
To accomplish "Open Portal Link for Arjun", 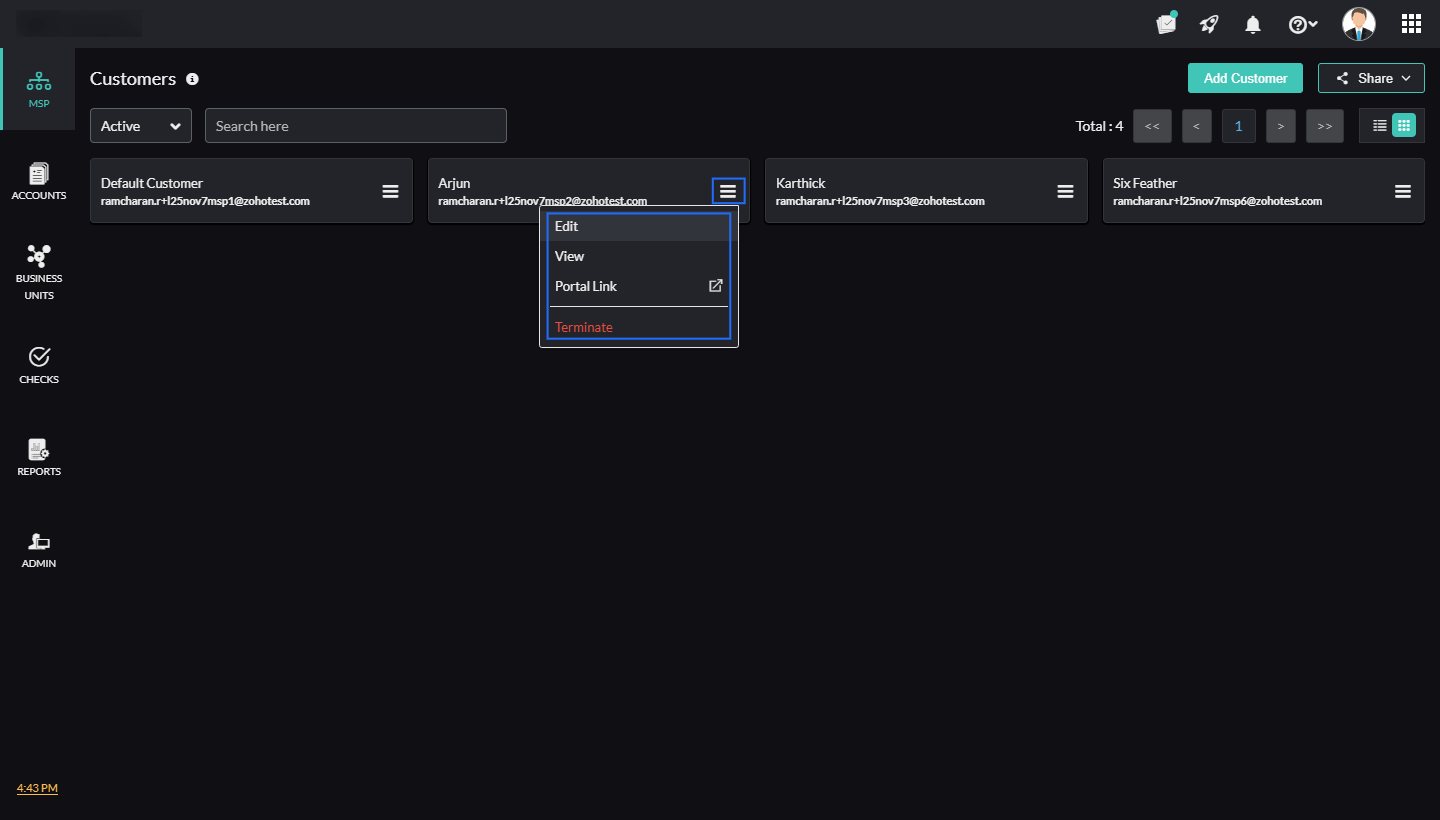I will click(x=586, y=286).
